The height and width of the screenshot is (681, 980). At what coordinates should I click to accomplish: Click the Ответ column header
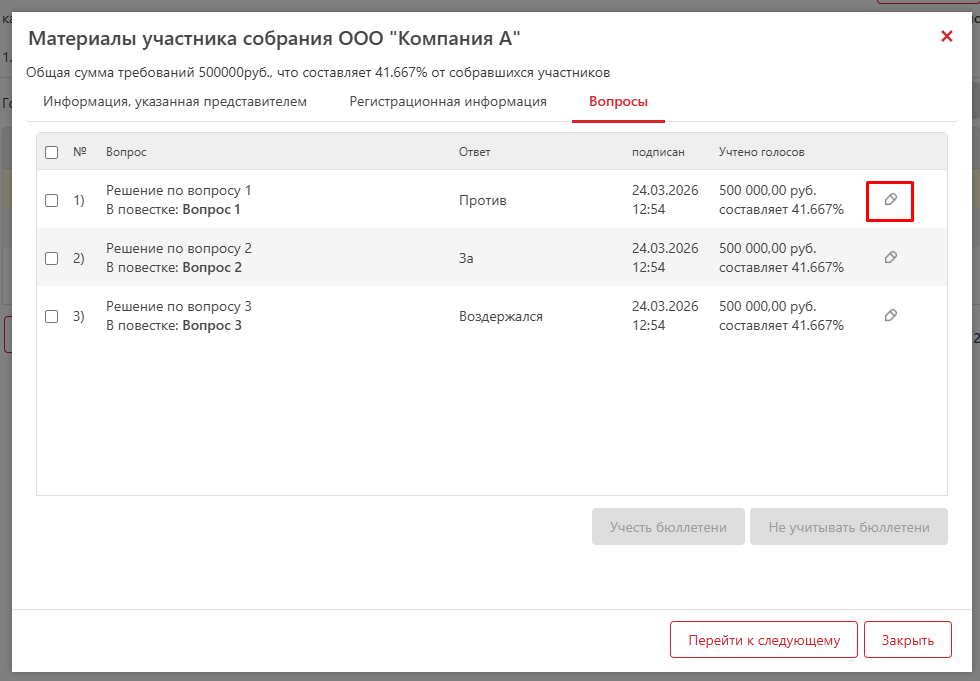474,152
